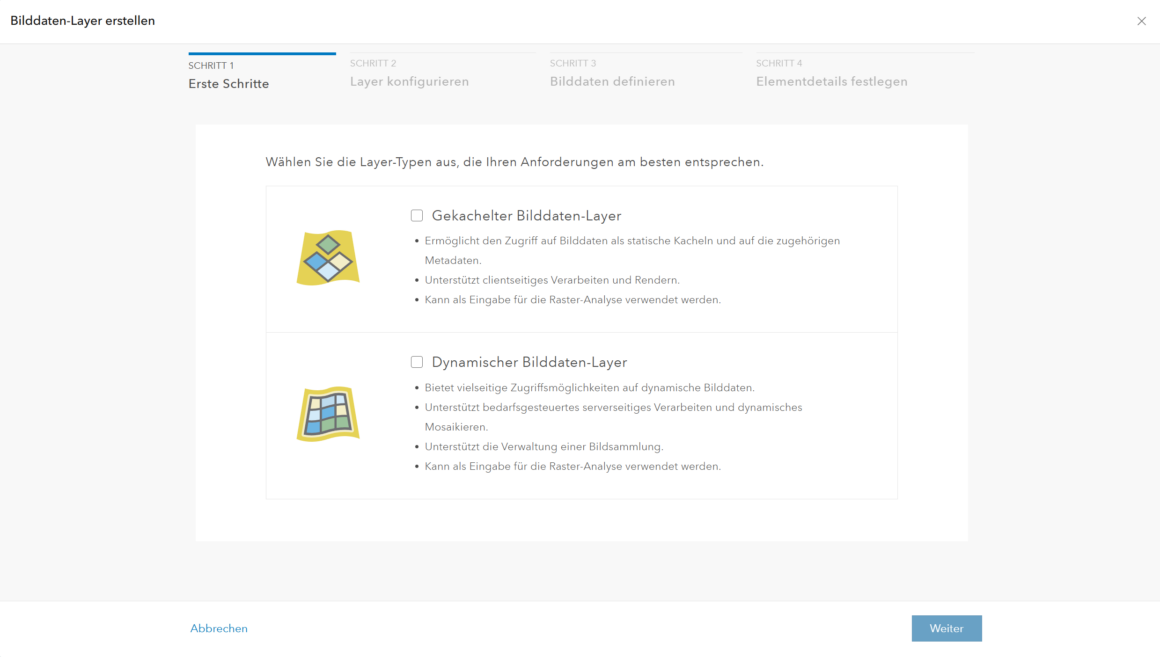Close the Bilddaten-Layer erstellen dialog

(x=1142, y=21)
